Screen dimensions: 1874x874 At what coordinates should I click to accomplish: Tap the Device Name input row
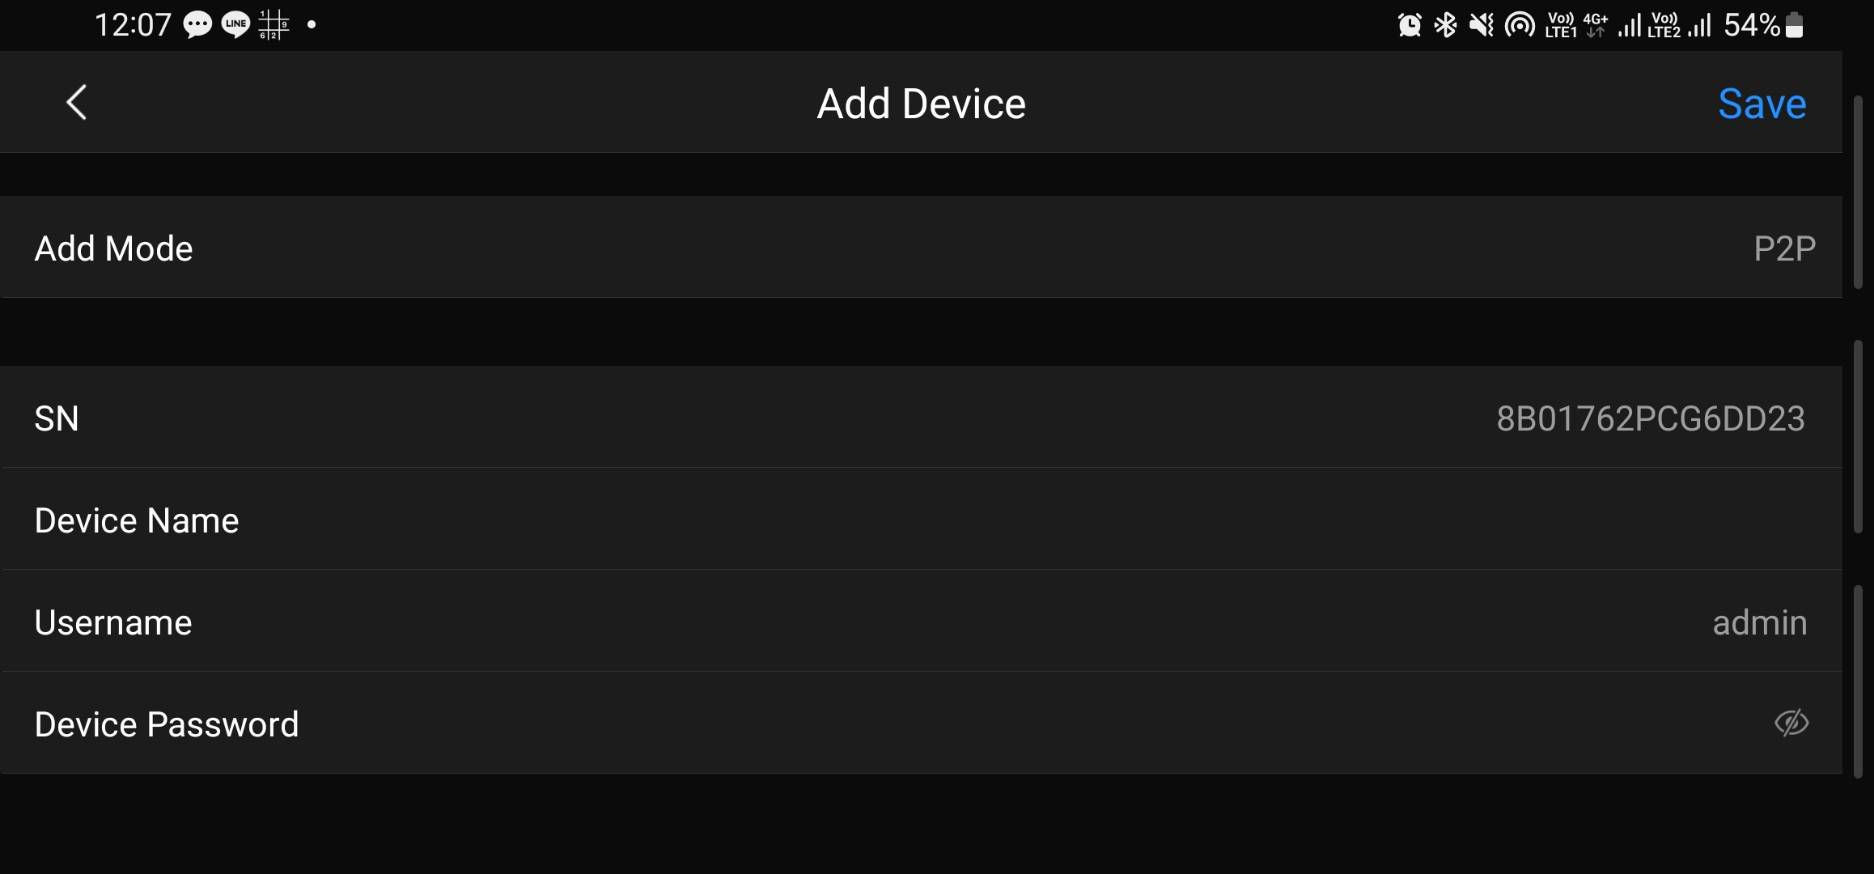(x=921, y=520)
